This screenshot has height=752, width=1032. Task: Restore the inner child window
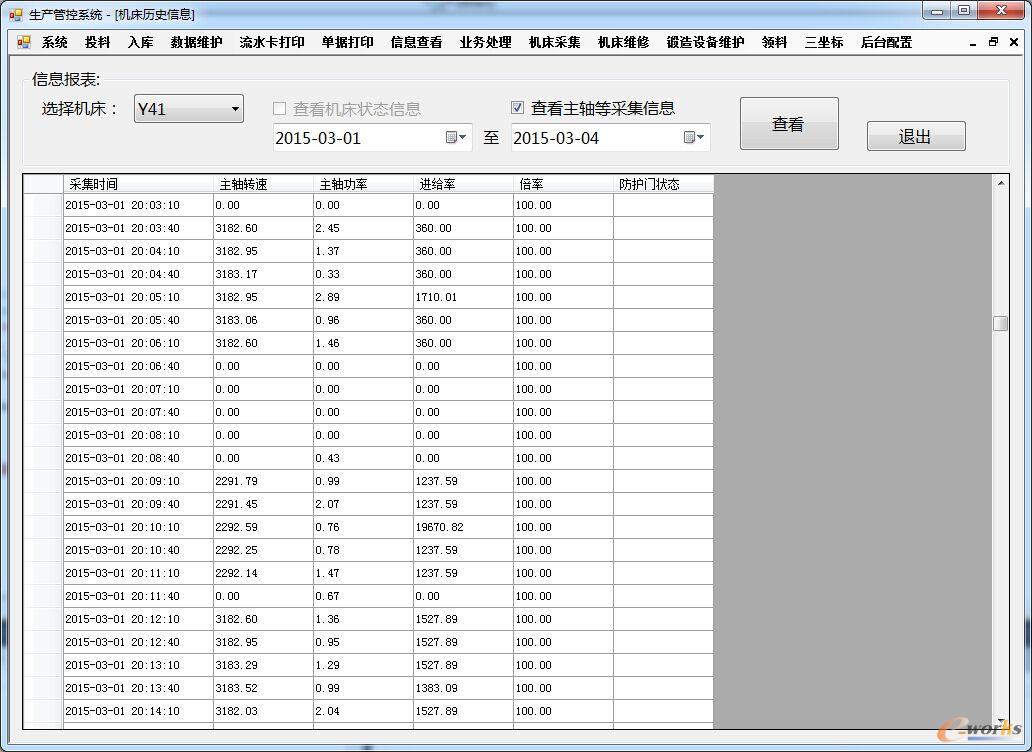coord(993,42)
